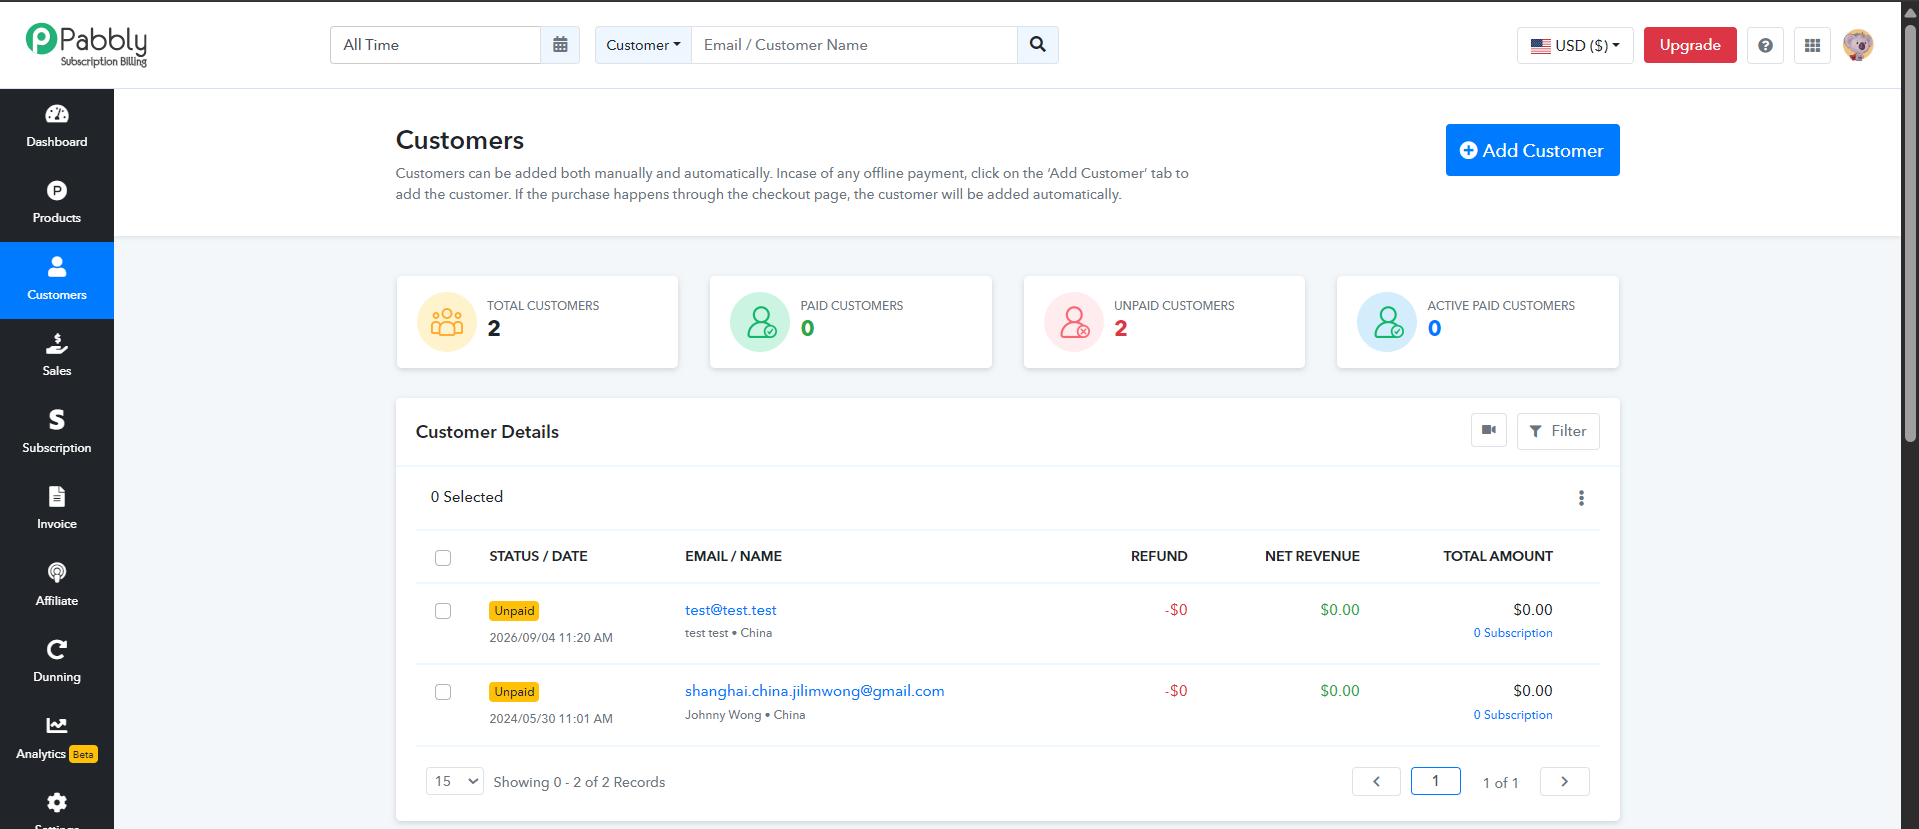Click the red Upgrade button
The width and height of the screenshot is (1919, 829).
click(1690, 45)
